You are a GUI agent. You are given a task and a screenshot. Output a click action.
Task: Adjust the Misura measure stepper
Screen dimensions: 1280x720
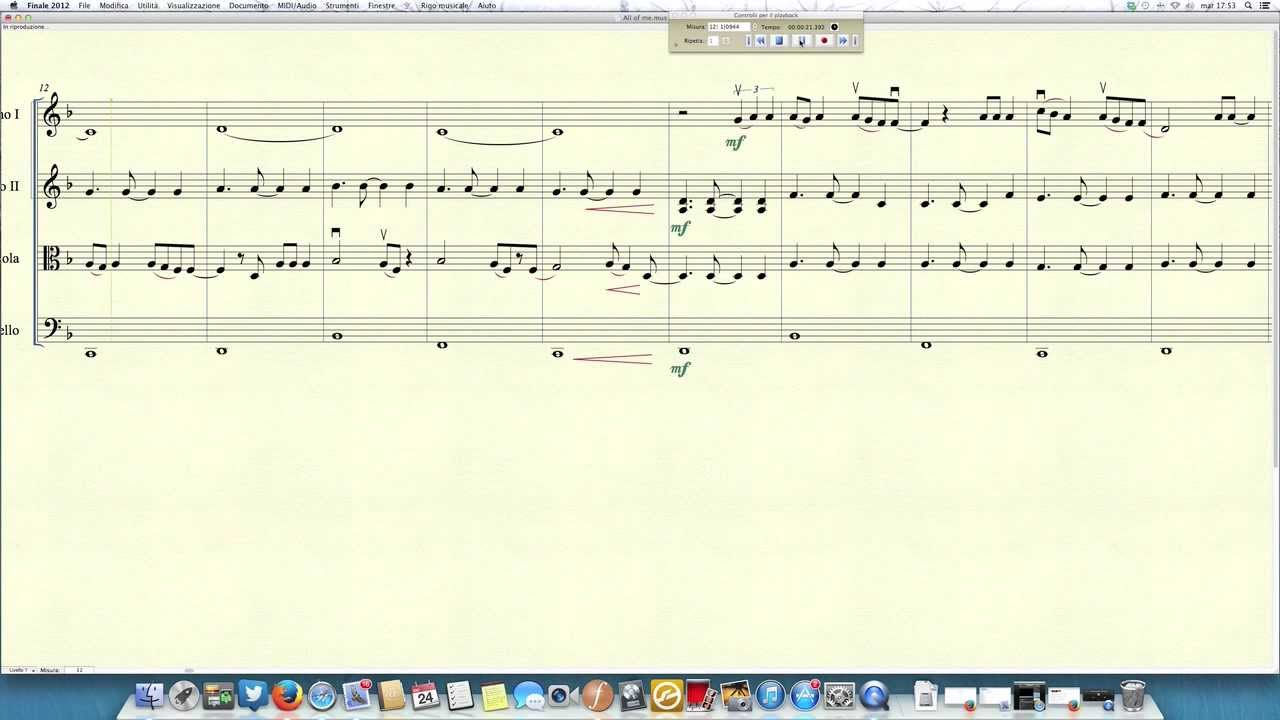click(x=755, y=27)
